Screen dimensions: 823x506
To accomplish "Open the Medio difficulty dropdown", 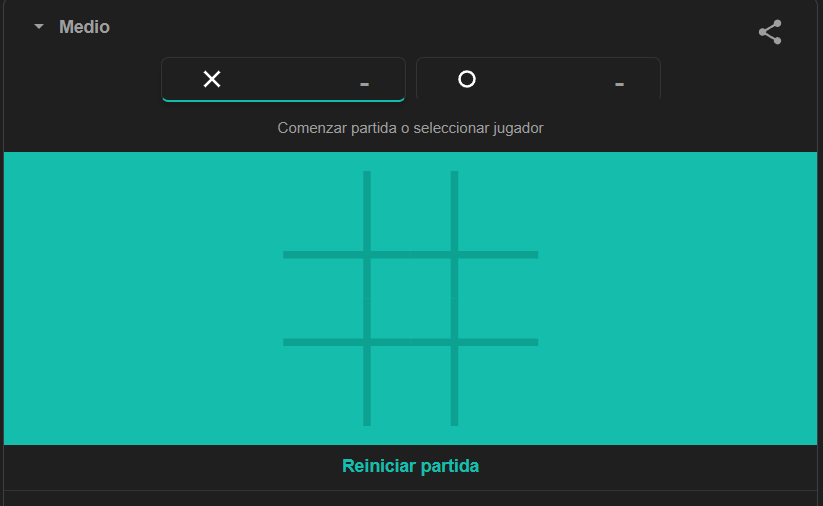I will click(72, 27).
